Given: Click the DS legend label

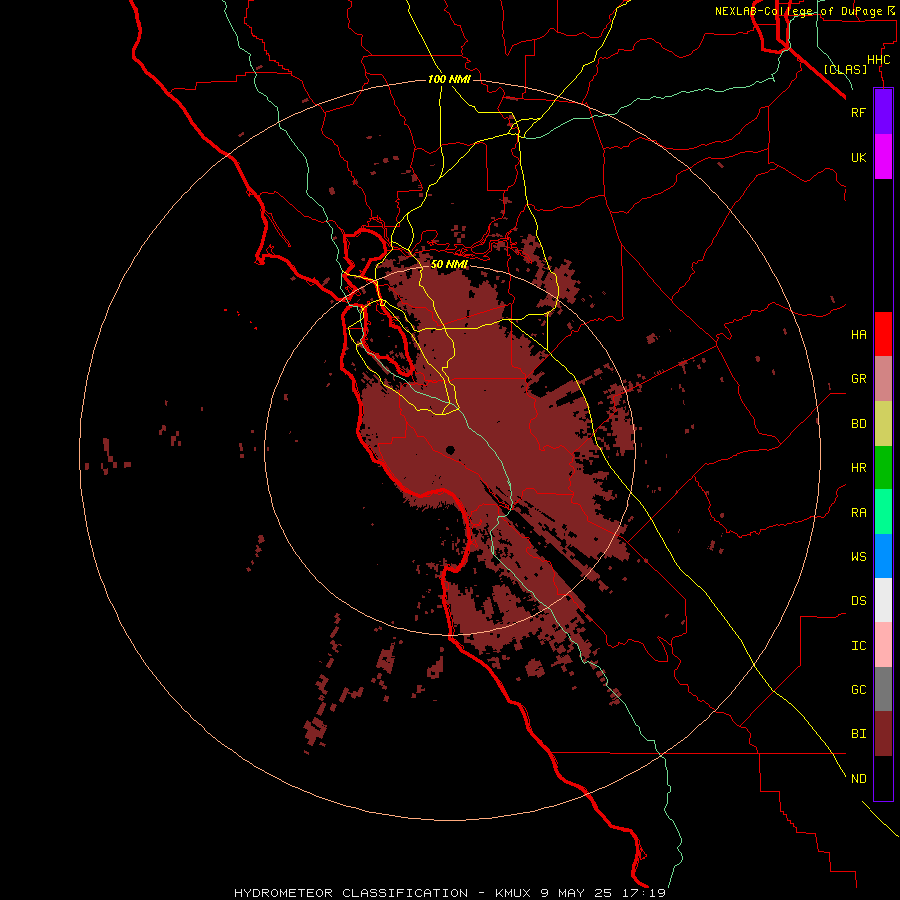Looking at the screenshot, I should (x=858, y=601).
